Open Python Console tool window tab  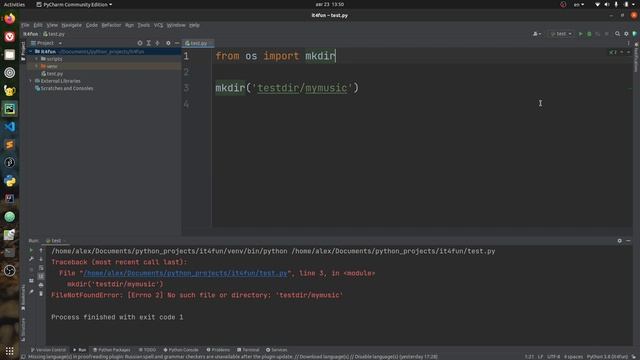tap(181, 350)
